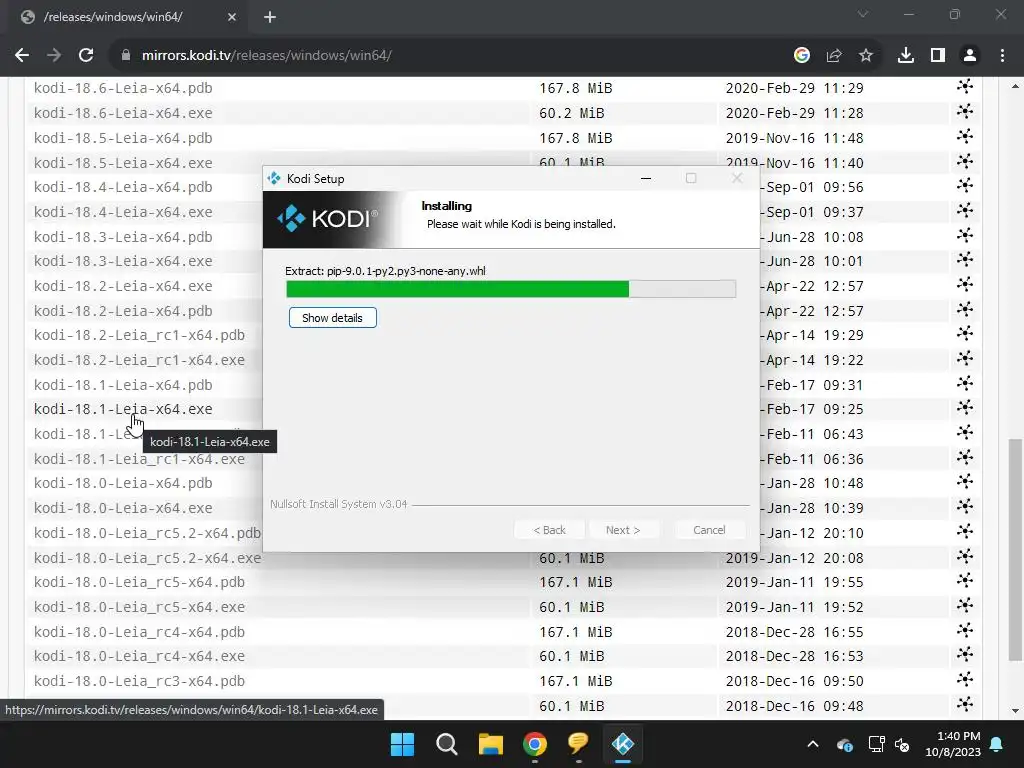This screenshot has width=1024, height=768.
Task: Click Cancel in Kodi Setup
Action: point(709,530)
